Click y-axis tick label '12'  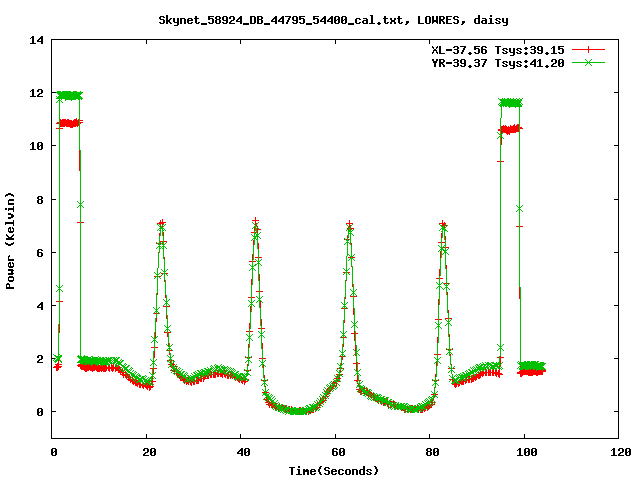pyautogui.click(x=37, y=93)
